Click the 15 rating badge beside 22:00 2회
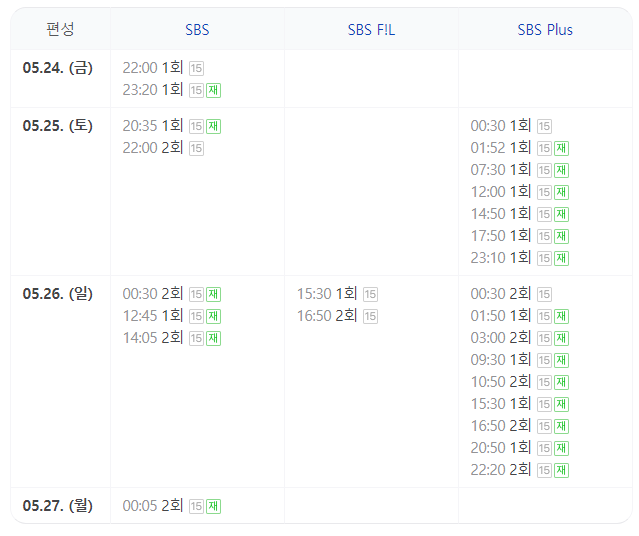Viewport: 639px width, 536px height. click(196, 148)
